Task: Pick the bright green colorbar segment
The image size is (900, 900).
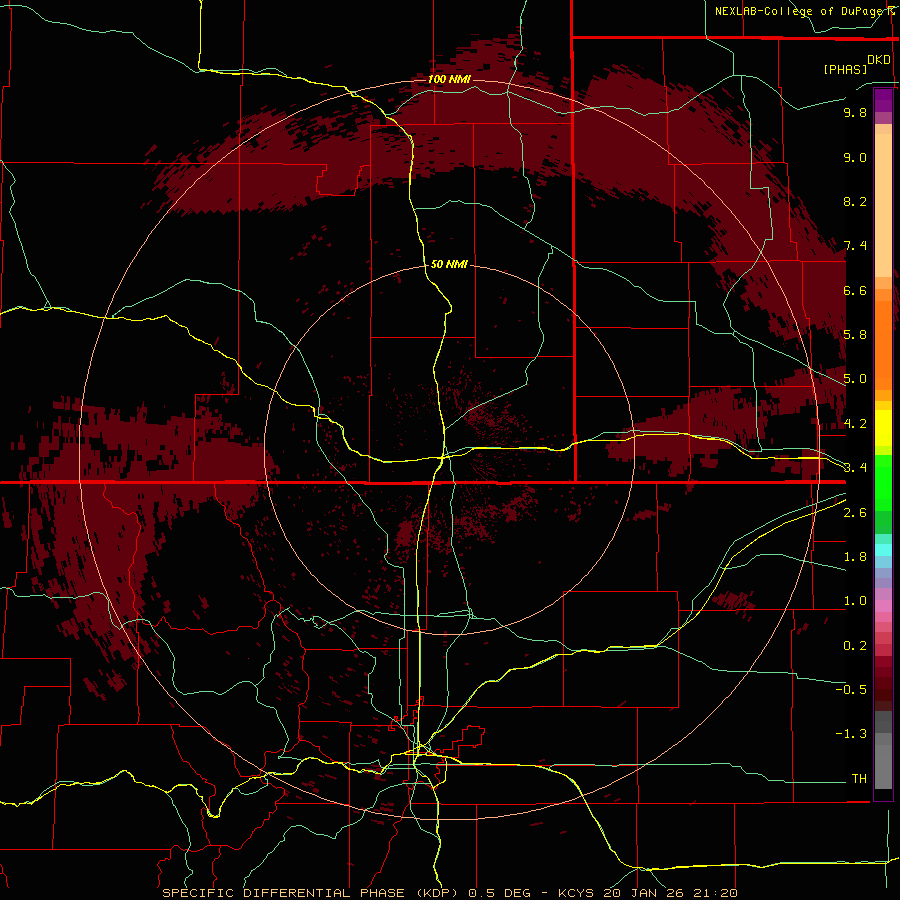Action: coord(883,482)
